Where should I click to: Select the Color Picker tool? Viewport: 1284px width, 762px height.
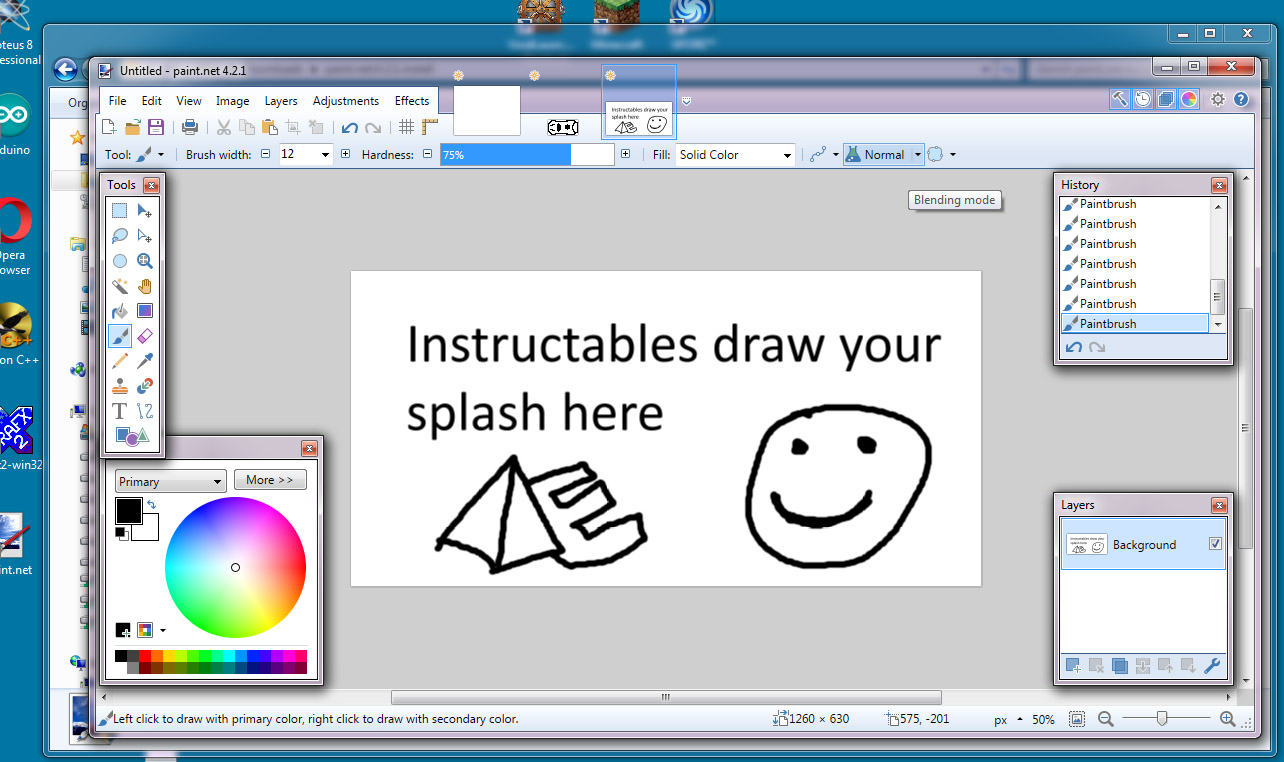point(145,361)
